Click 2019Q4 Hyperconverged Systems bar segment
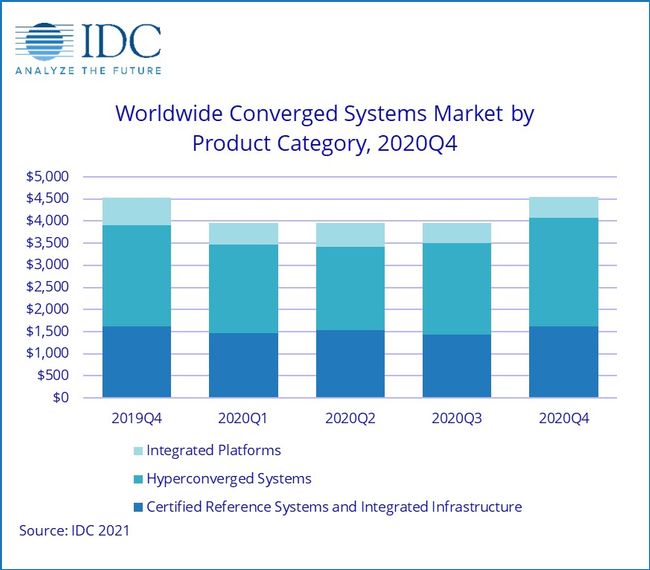650x570 pixels. (137, 276)
